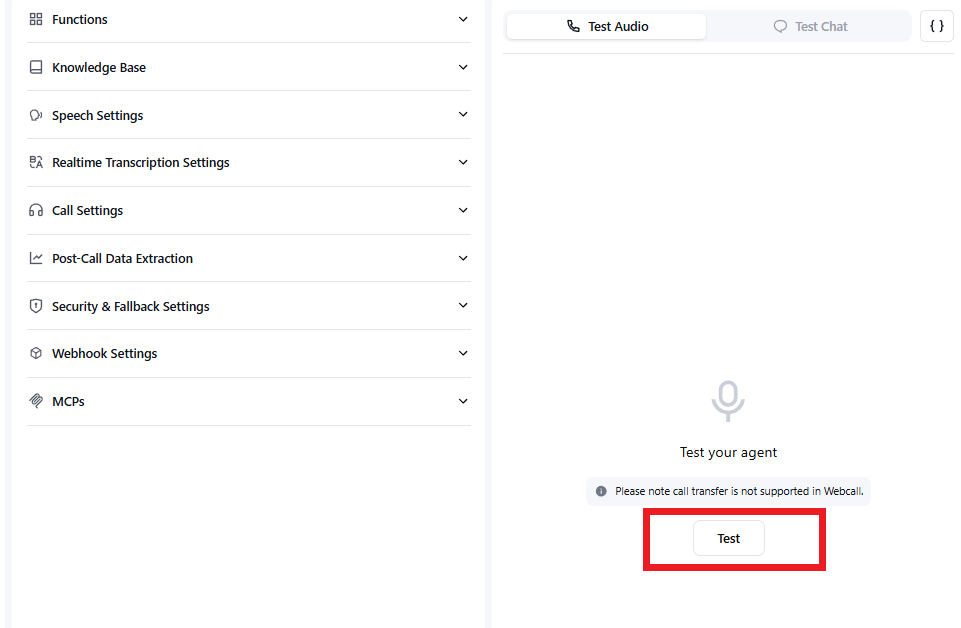This screenshot has width=961, height=628.
Task: Click the microphone icon above Test your agent
Action: click(728, 400)
